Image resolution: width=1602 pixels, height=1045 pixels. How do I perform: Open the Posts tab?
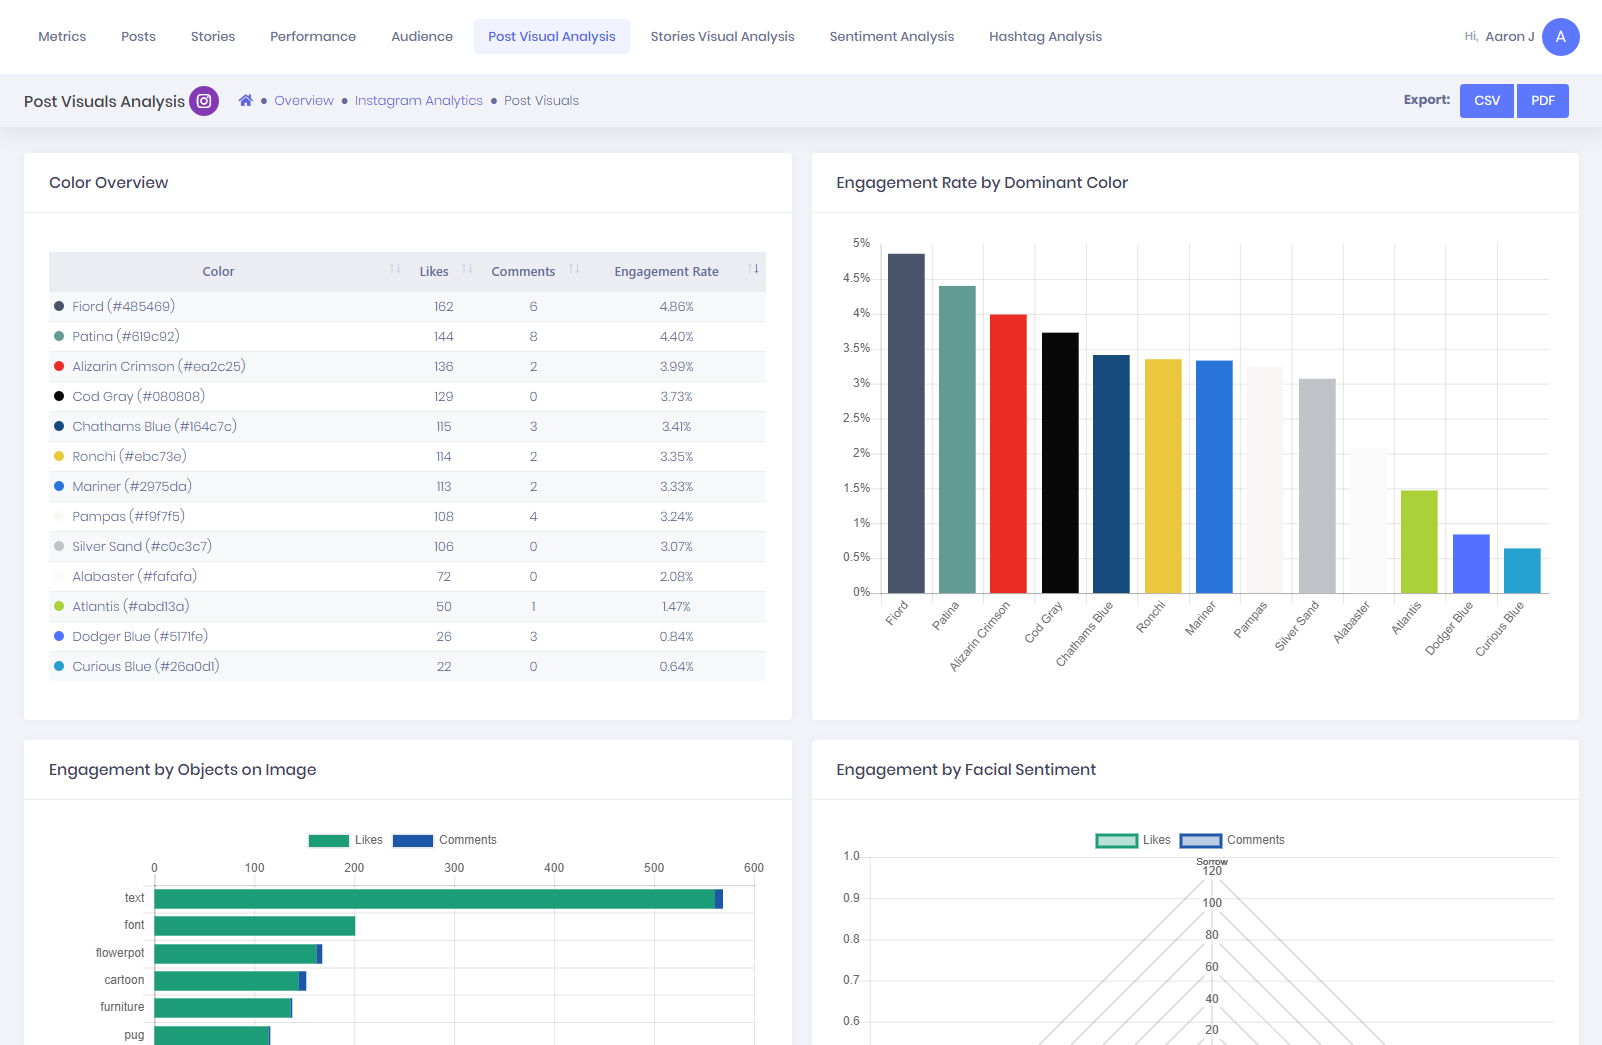tap(138, 37)
